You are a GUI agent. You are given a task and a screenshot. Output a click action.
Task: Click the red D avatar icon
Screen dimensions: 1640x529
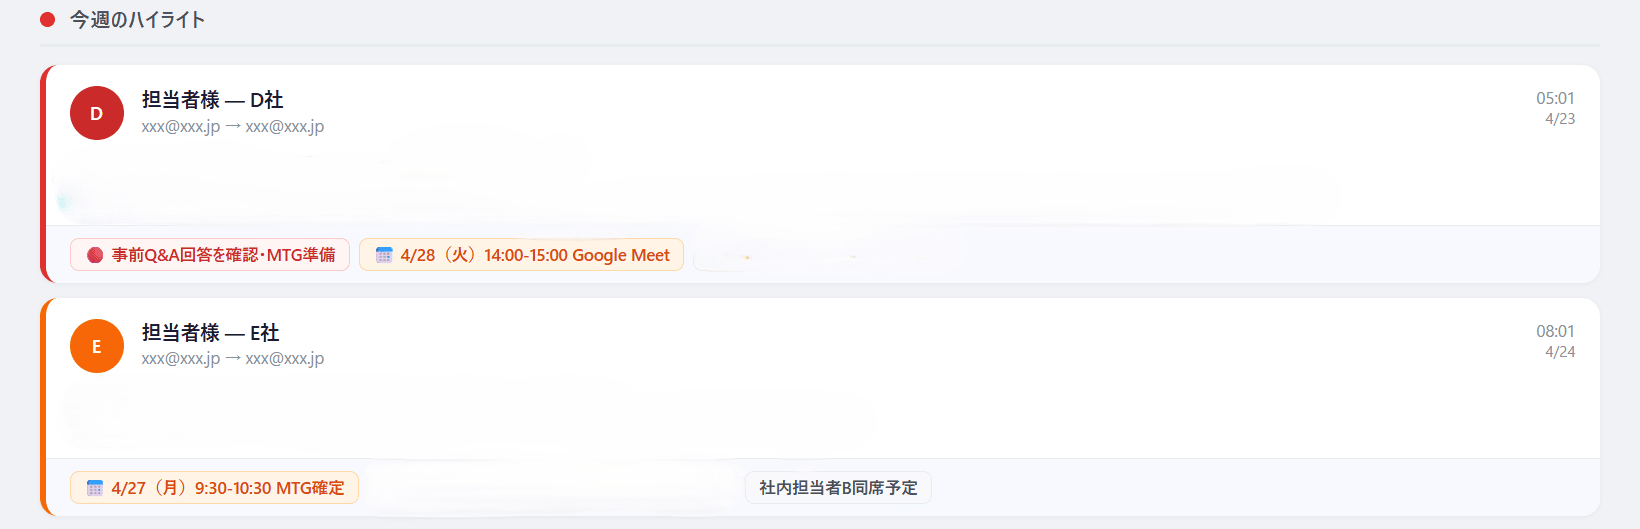(x=97, y=113)
